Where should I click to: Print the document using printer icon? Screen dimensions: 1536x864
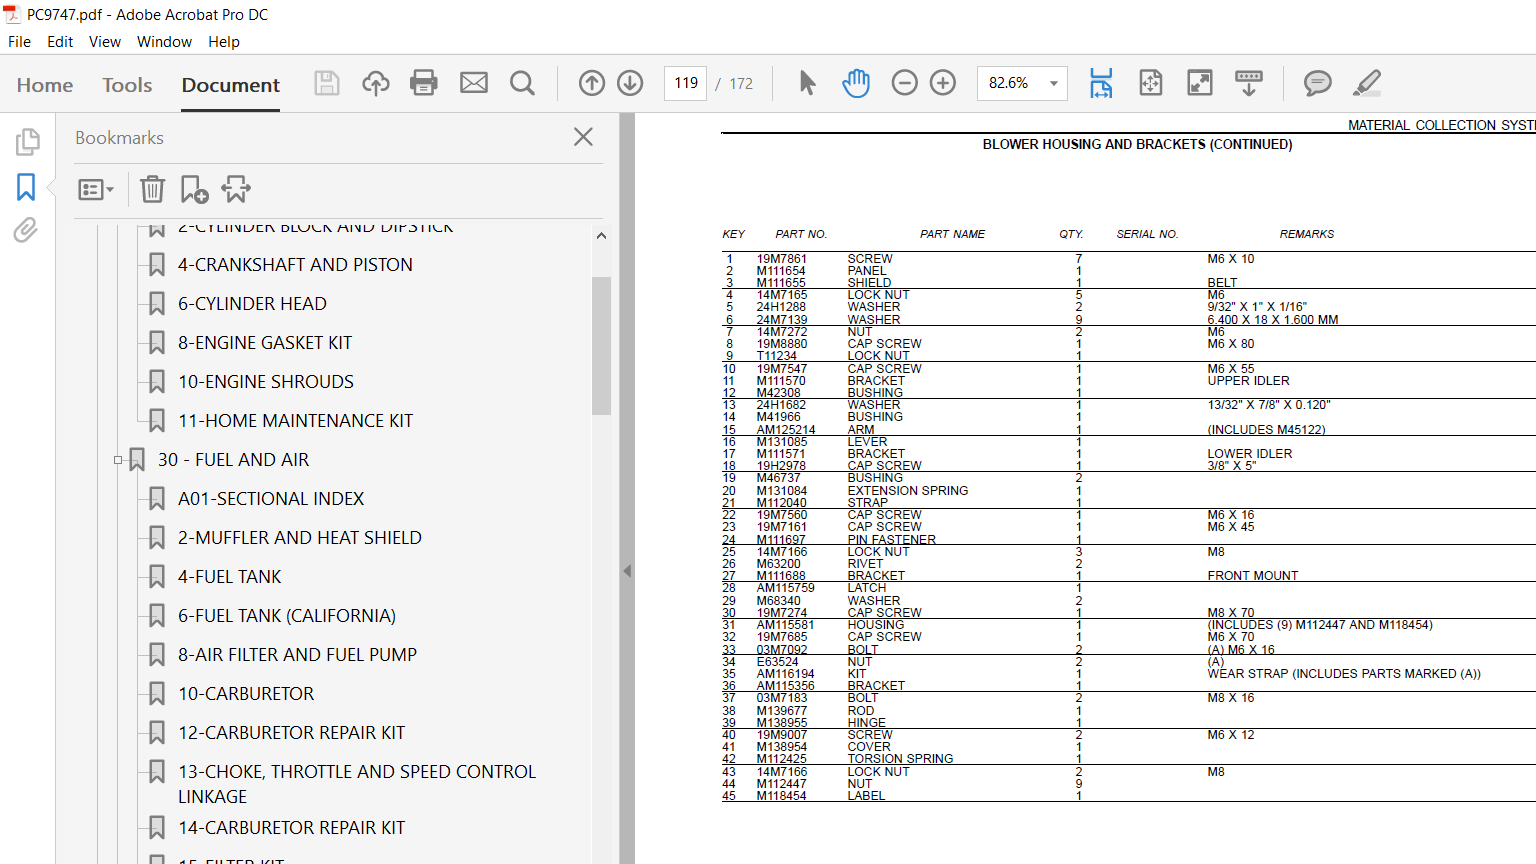coord(424,83)
